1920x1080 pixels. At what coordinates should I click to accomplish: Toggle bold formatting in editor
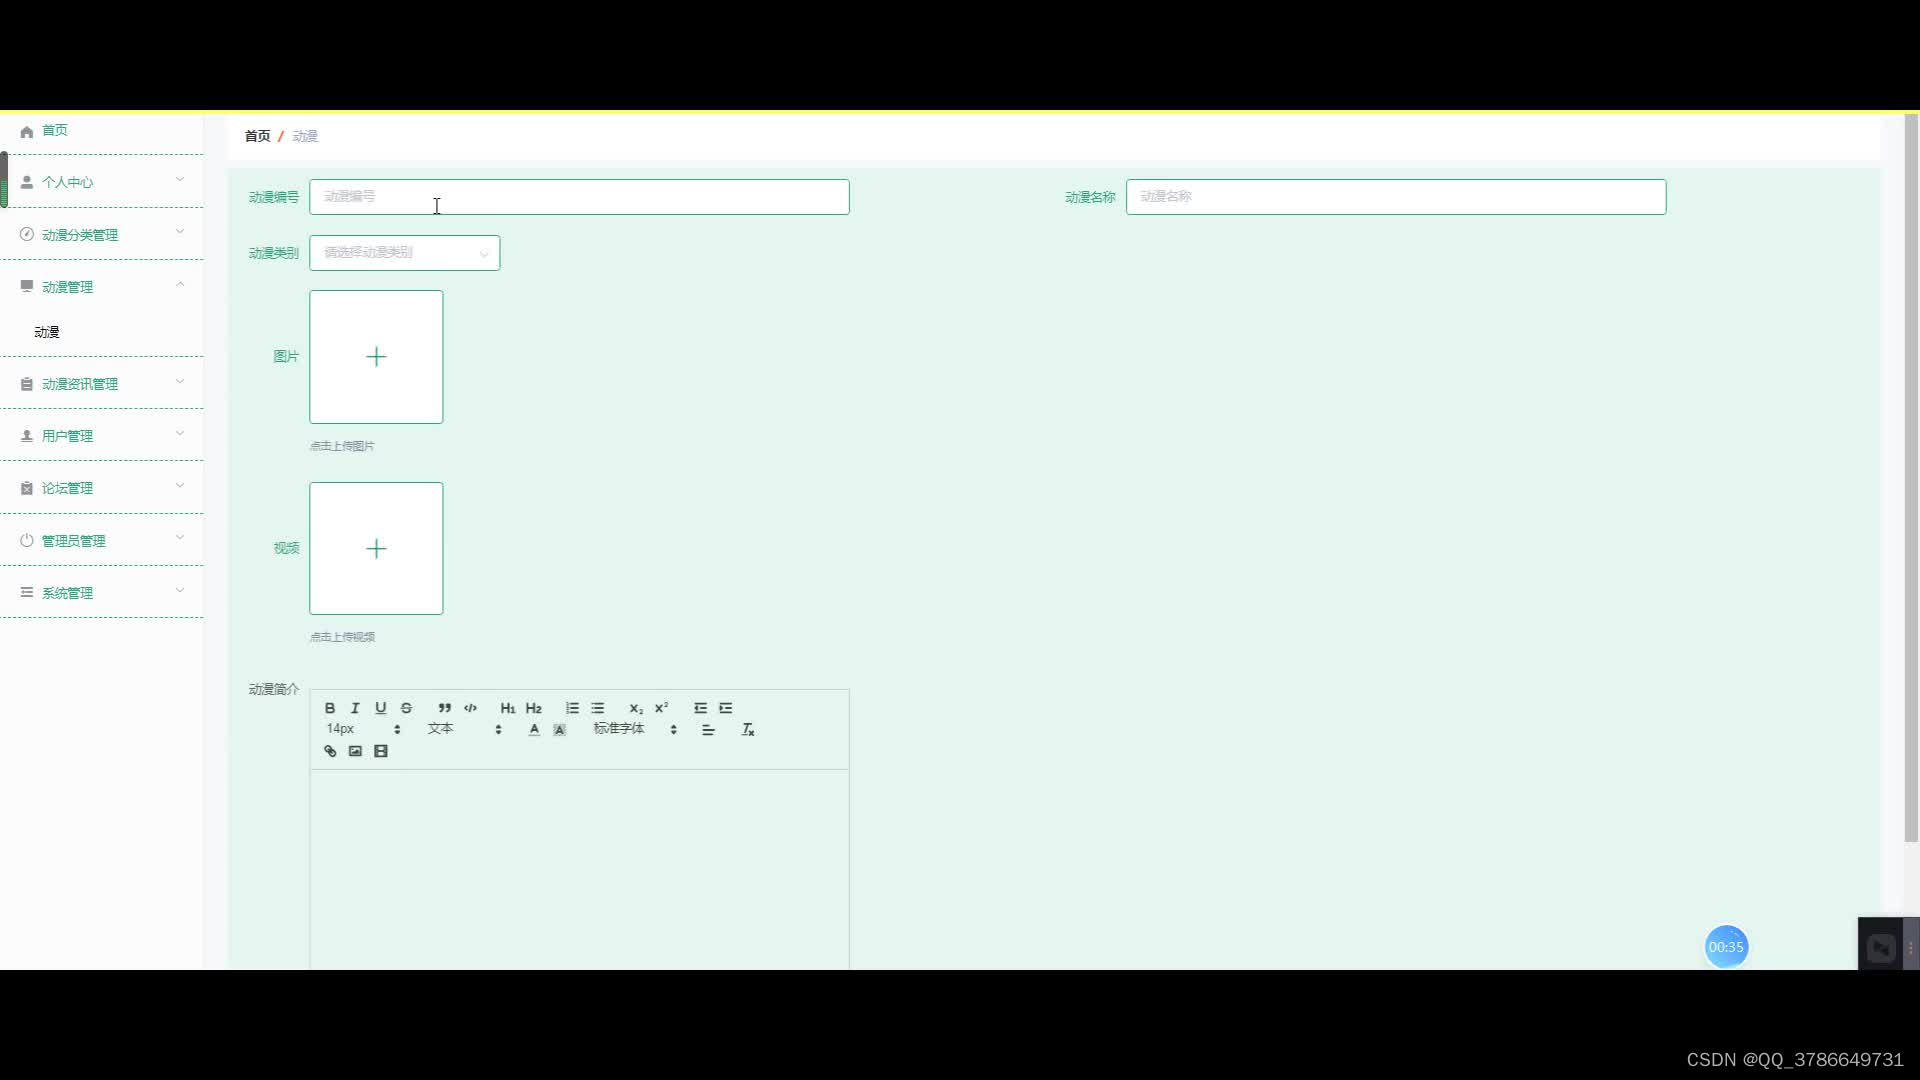coord(330,708)
